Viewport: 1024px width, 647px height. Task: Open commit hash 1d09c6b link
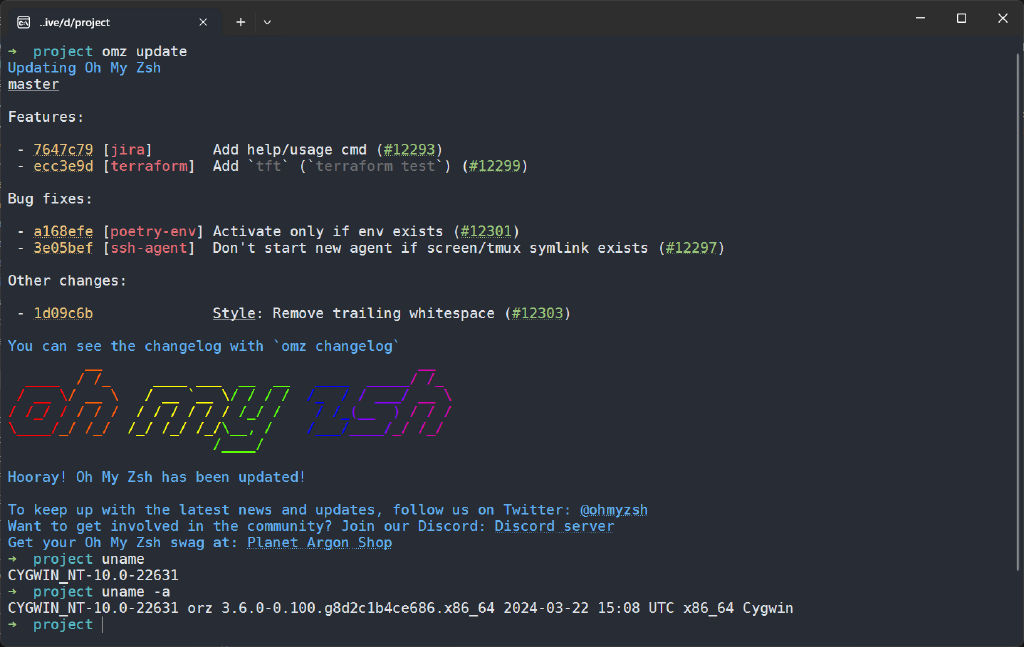(x=63, y=313)
